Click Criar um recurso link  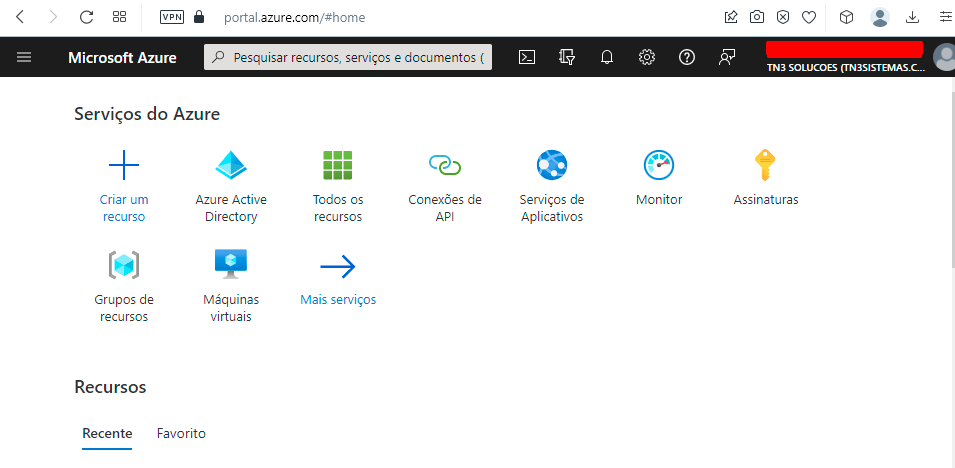pyautogui.click(x=124, y=207)
